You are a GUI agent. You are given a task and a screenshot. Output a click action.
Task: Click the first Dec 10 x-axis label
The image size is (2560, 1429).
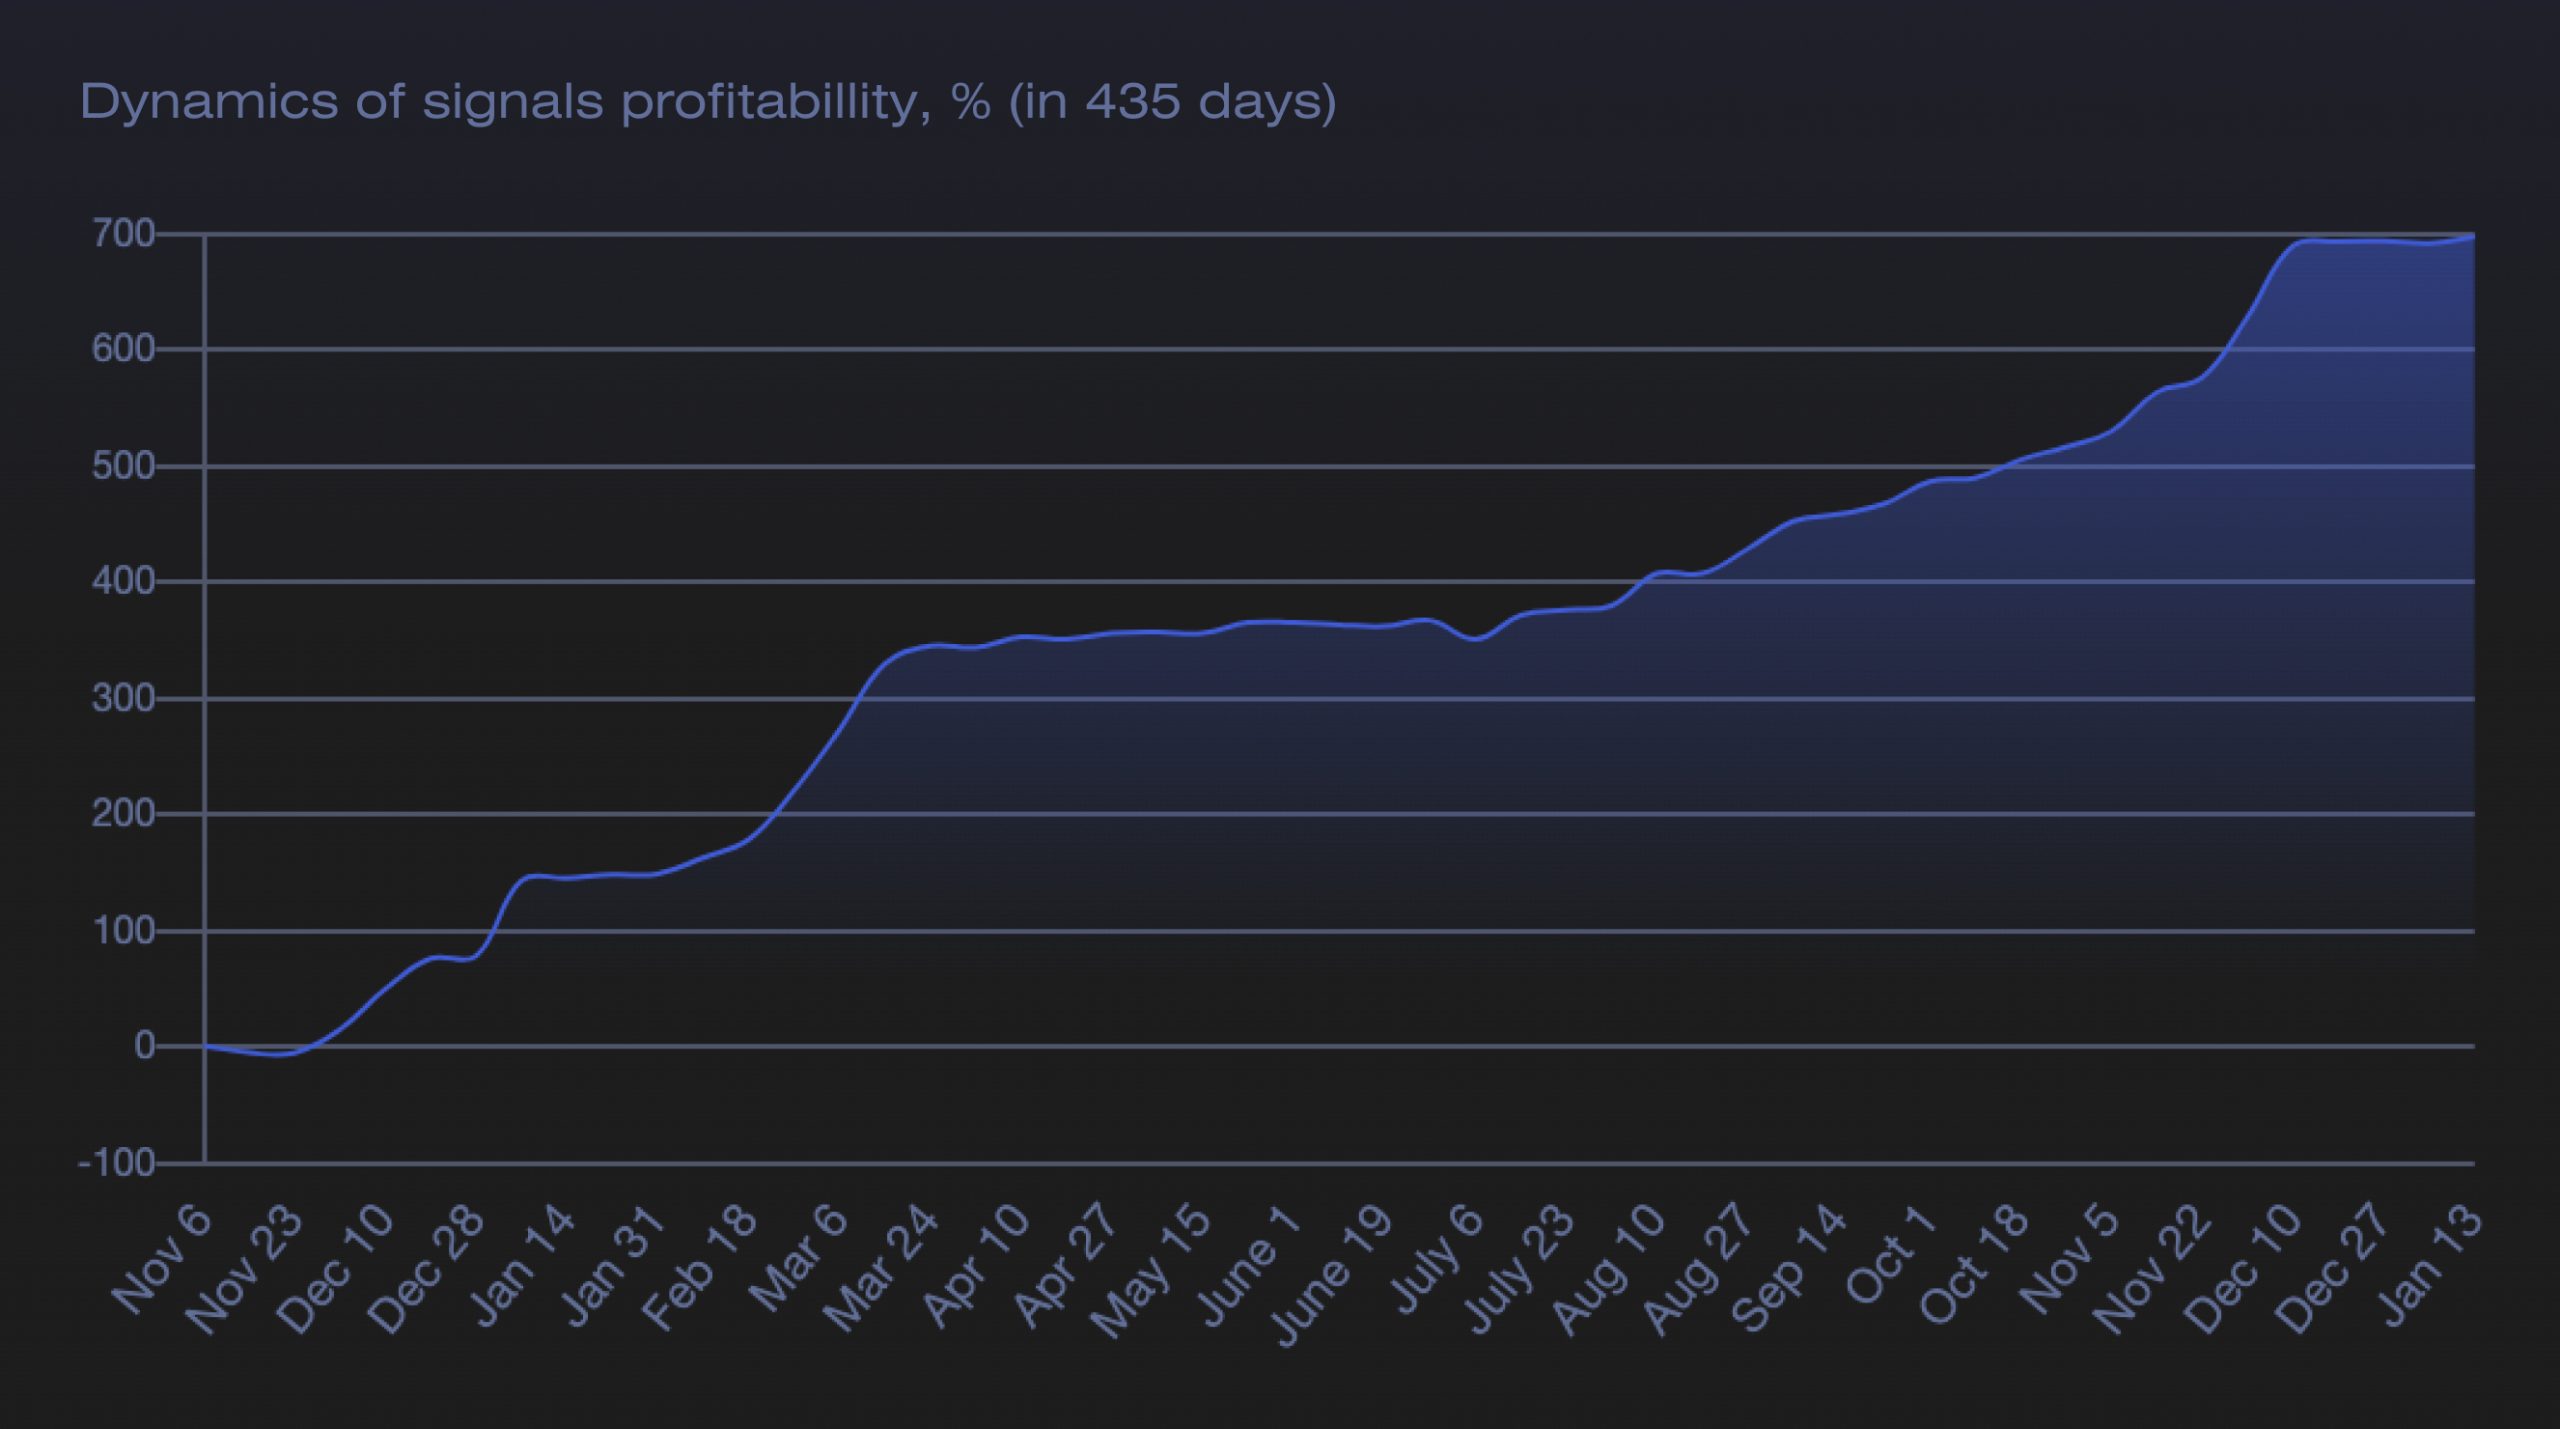[336, 1269]
